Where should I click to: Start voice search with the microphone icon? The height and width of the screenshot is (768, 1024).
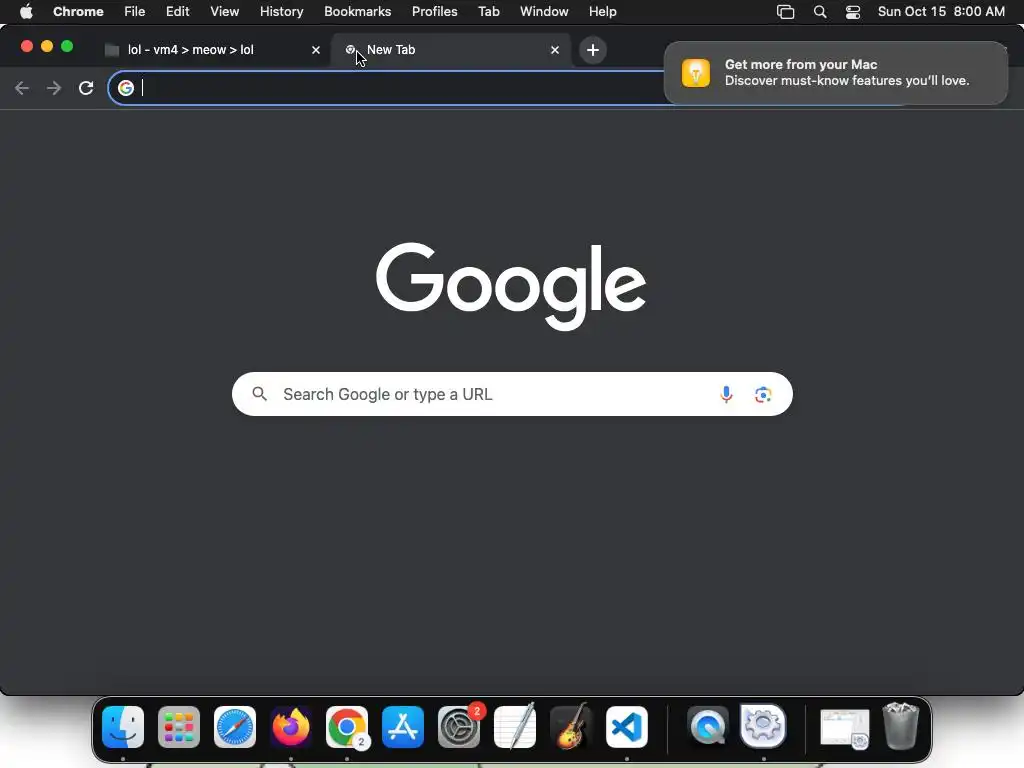coord(726,394)
